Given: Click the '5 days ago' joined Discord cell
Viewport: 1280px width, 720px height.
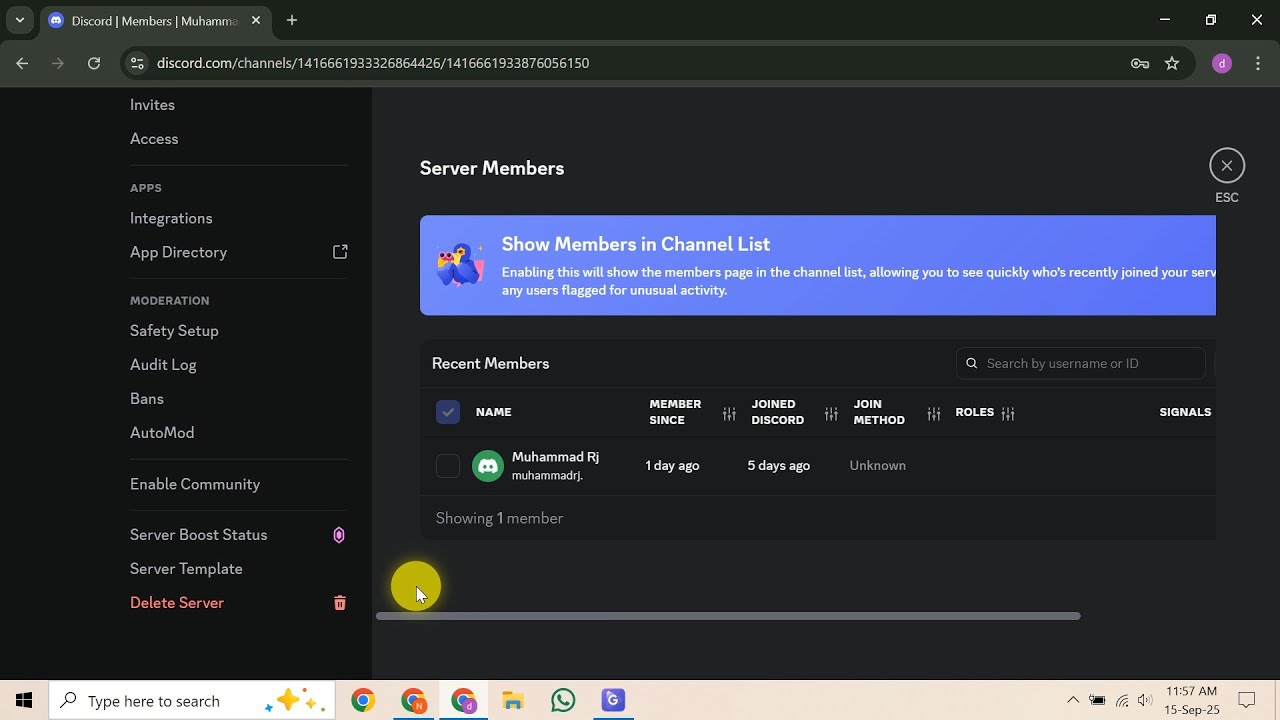Looking at the screenshot, I should click(x=778, y=466).
